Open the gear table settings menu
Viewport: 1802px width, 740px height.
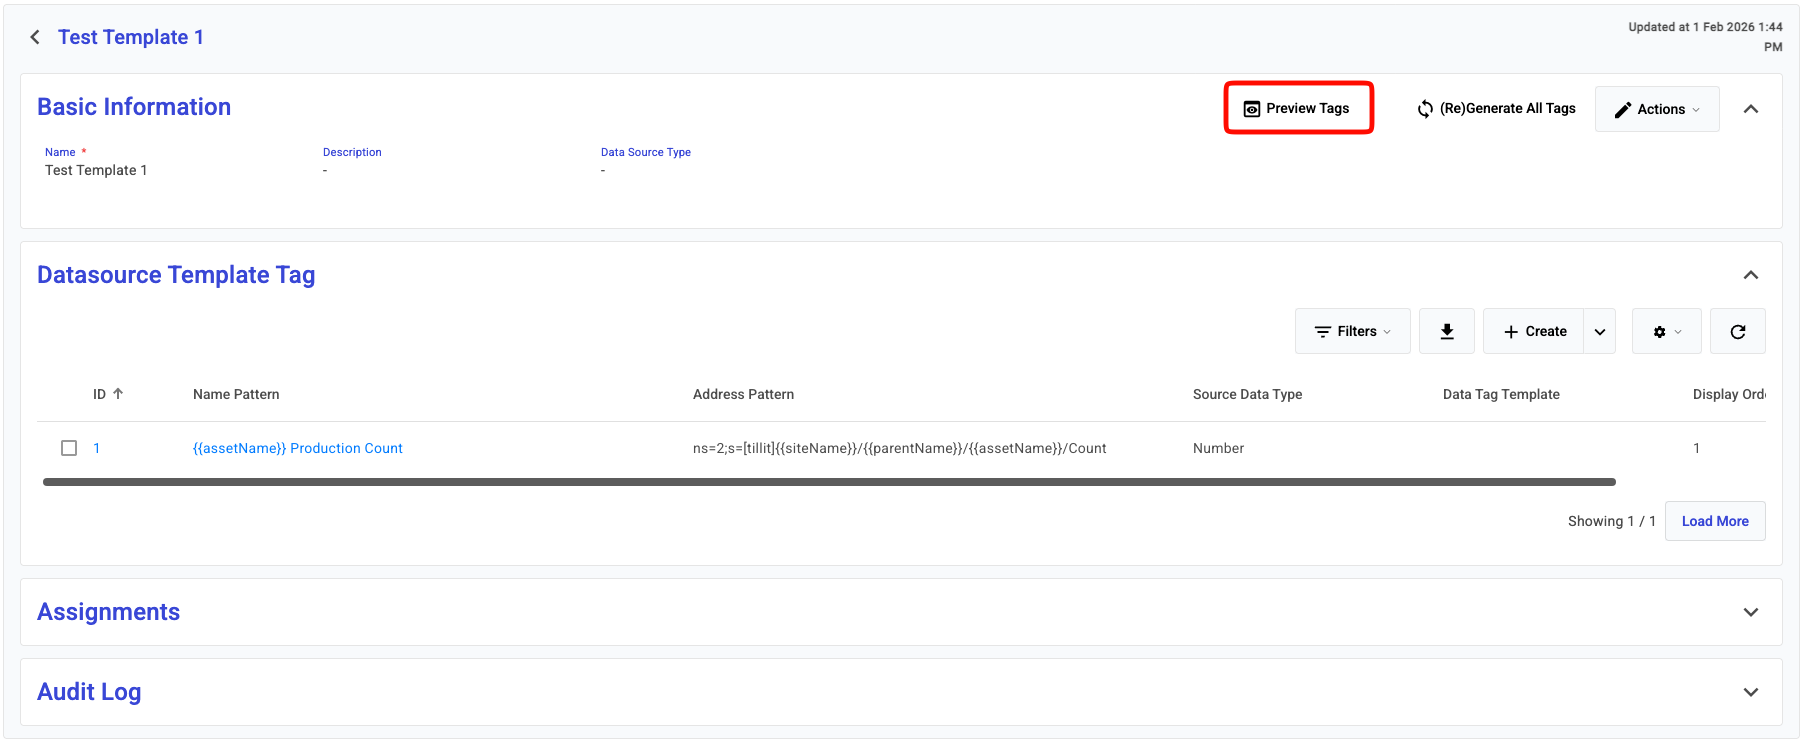pyautogui.click(x=1666, y=331)
